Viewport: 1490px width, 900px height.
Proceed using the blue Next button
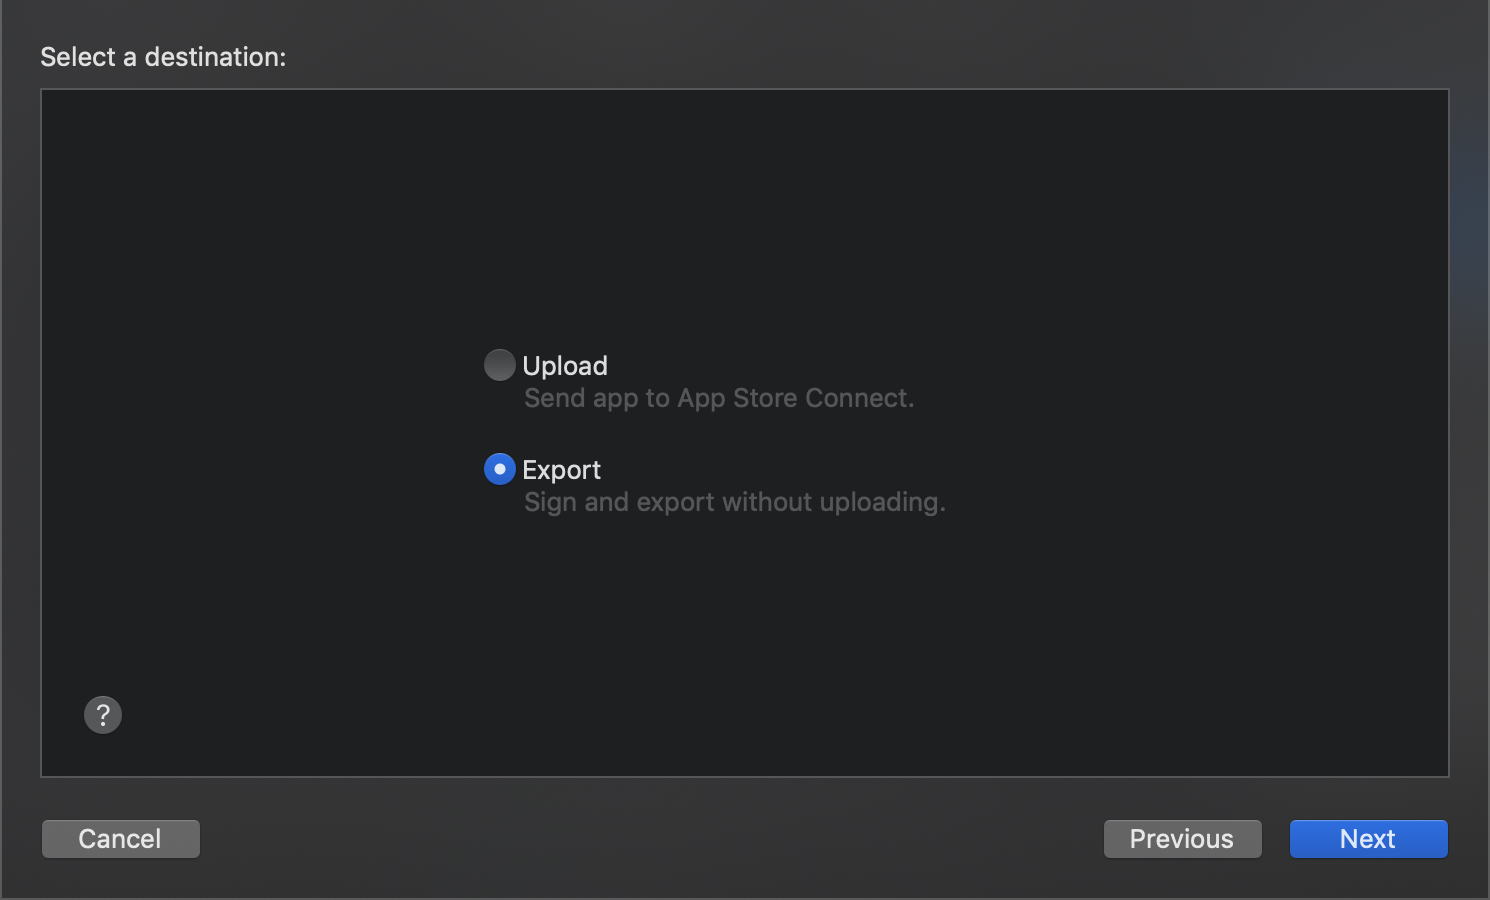point(1368,839)
